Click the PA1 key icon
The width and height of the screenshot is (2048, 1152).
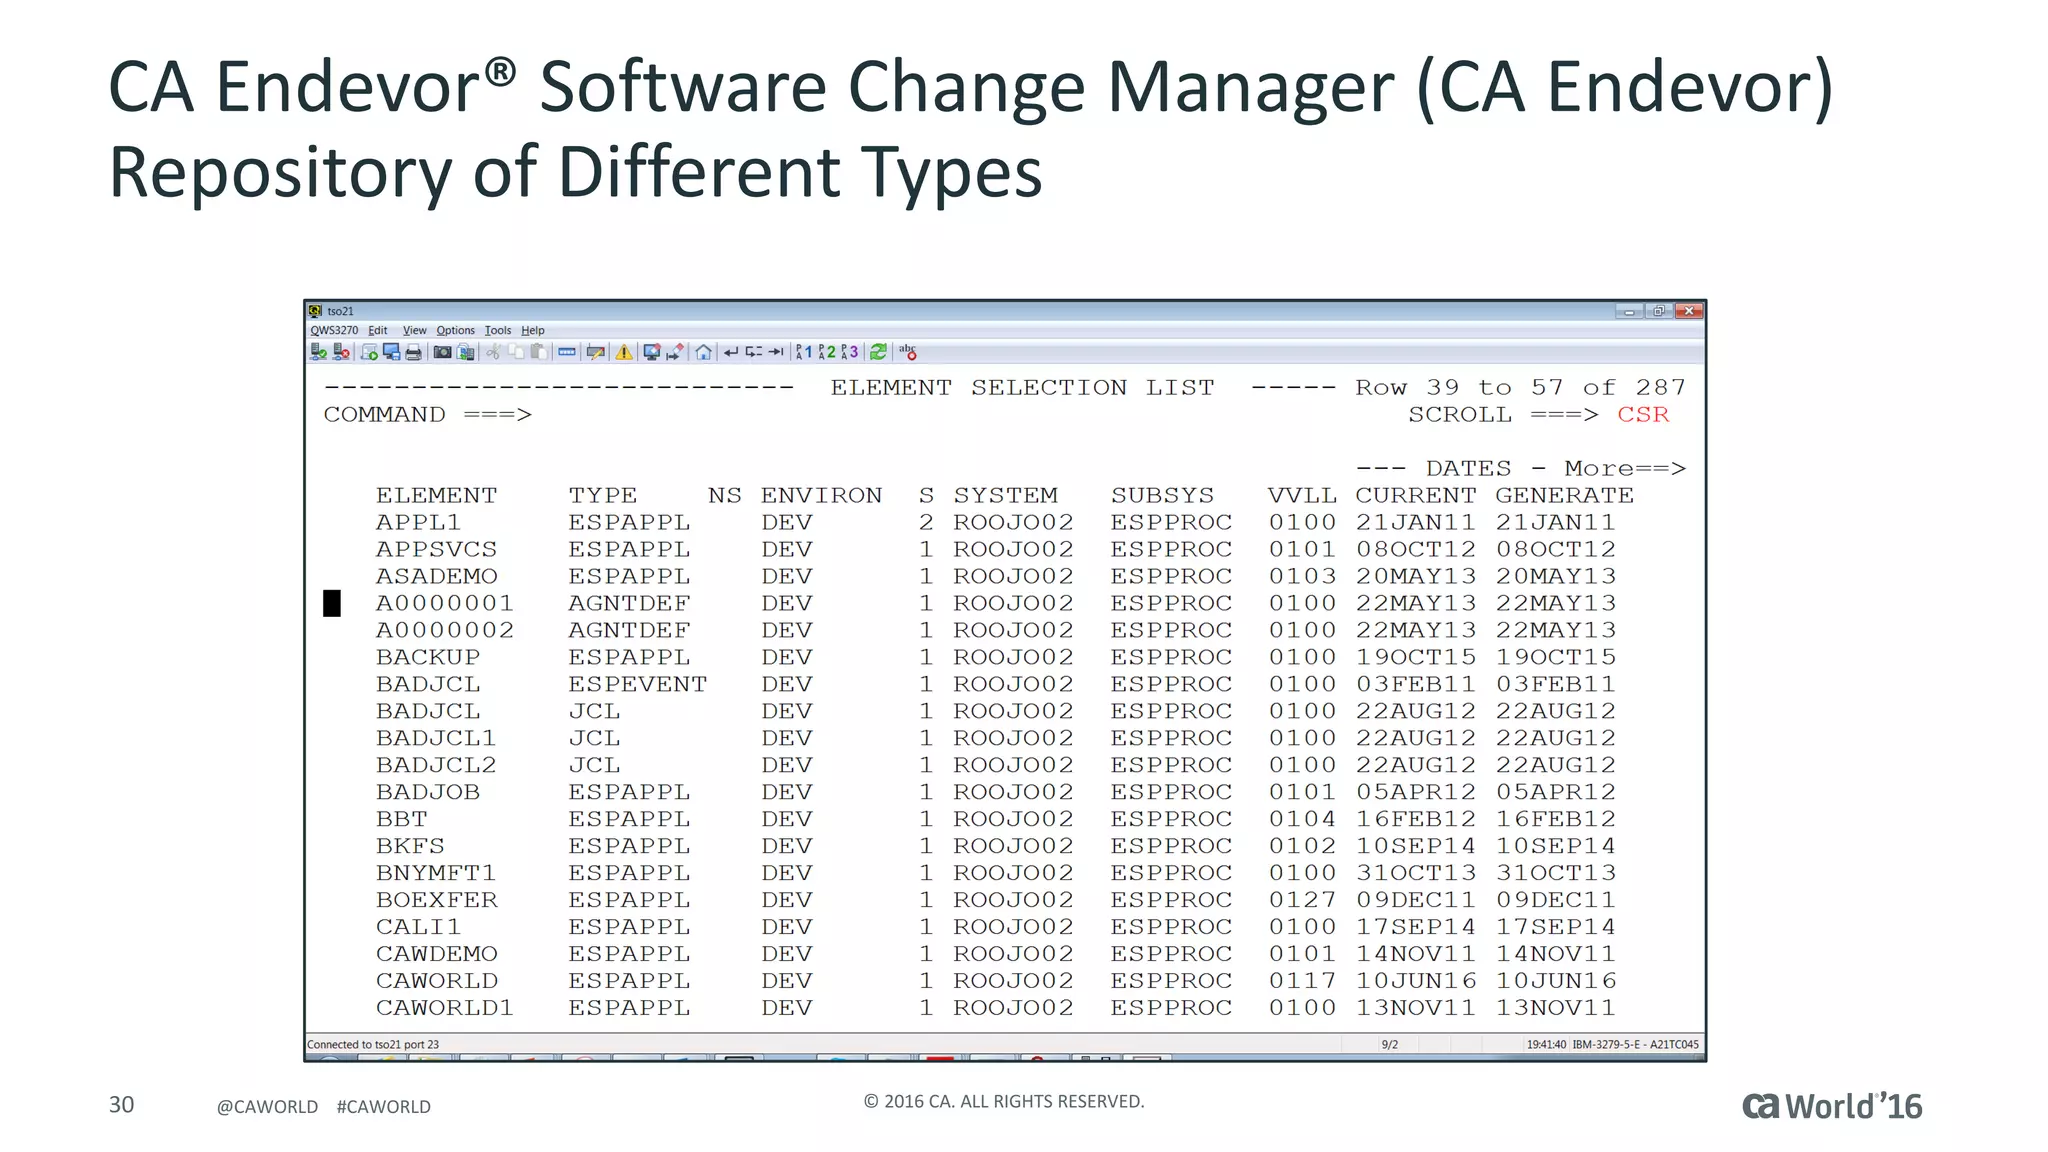803,352
